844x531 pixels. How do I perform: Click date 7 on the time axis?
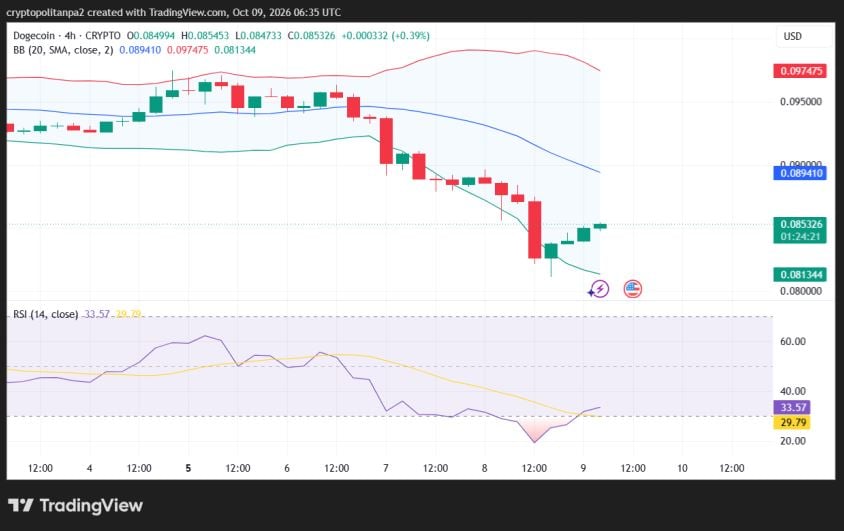385,468
